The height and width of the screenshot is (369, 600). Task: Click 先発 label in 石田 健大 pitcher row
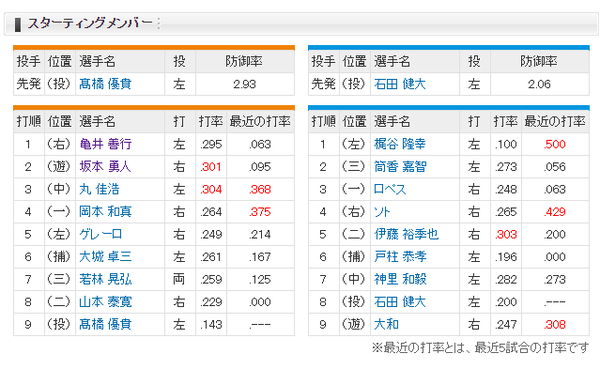tap(324, 84)
